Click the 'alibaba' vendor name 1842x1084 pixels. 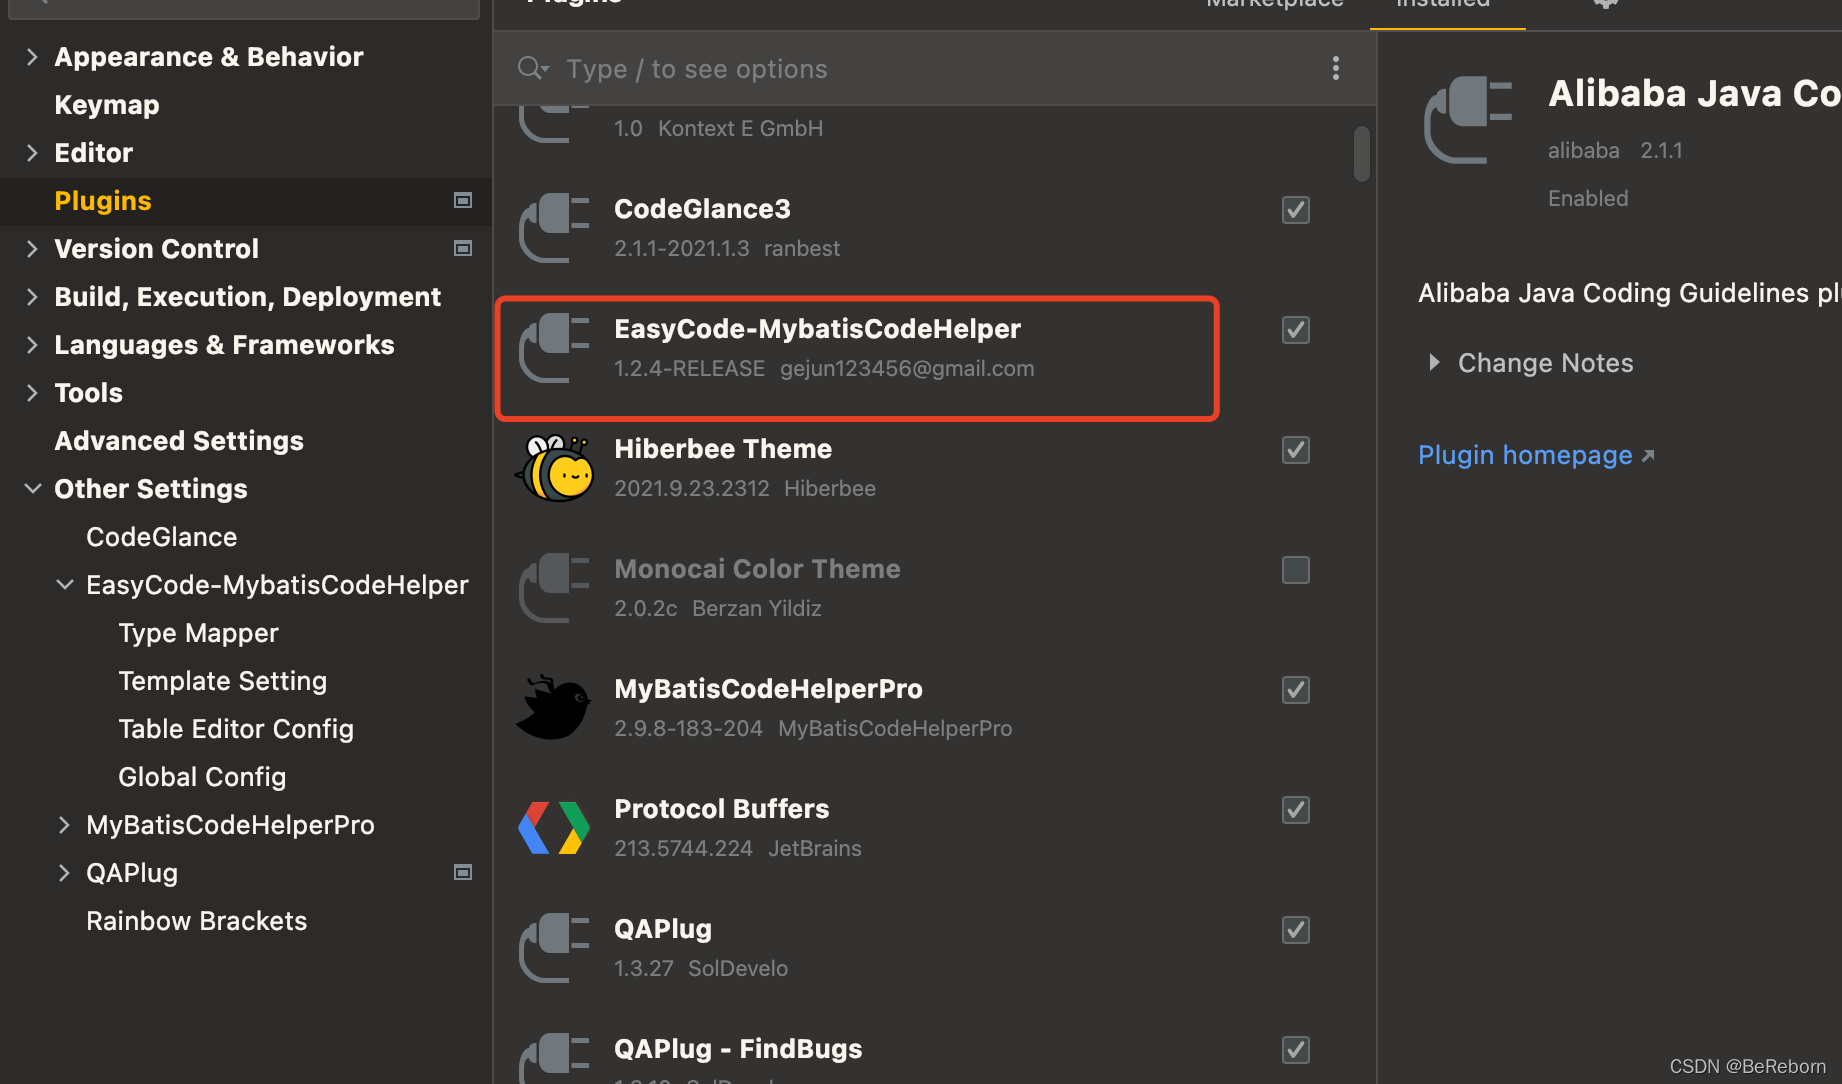1584,151
